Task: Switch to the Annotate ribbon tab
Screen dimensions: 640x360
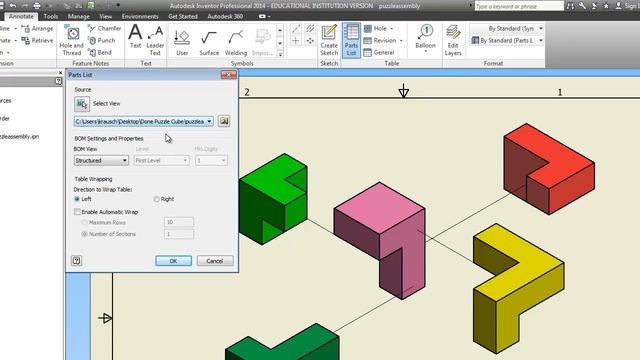Action: [21, 16]
